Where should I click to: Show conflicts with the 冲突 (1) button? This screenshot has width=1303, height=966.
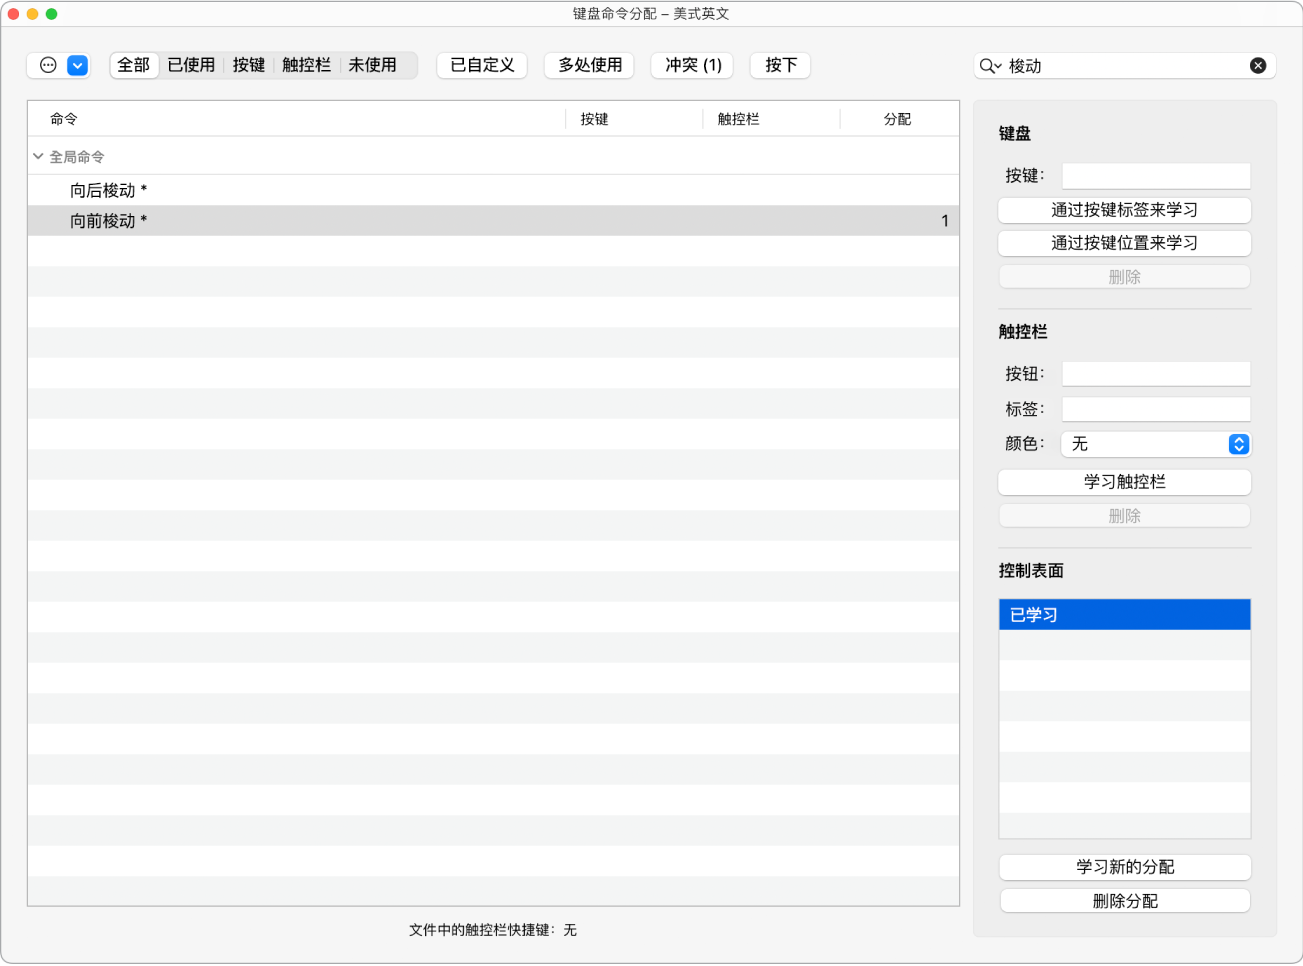coord(691,65)
